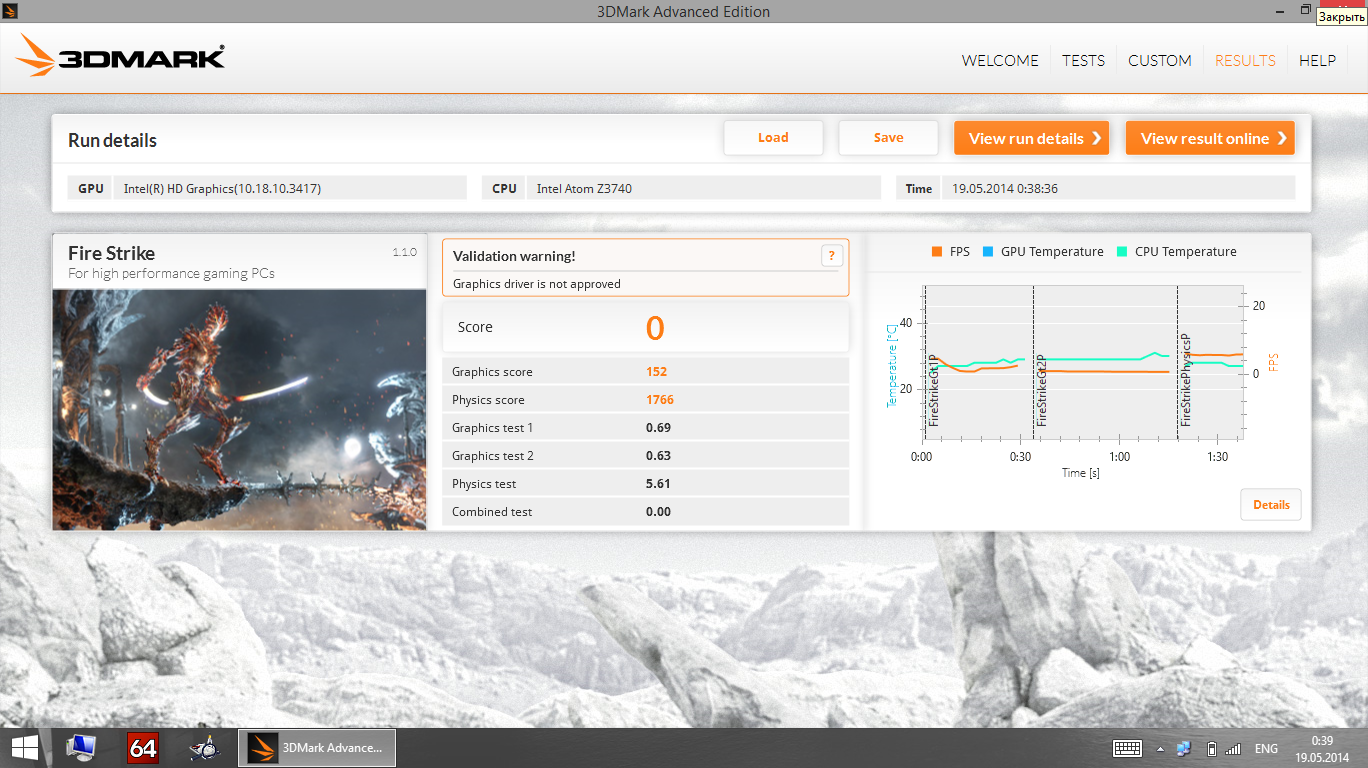Click the Graphics score value 152

[657, 372]
